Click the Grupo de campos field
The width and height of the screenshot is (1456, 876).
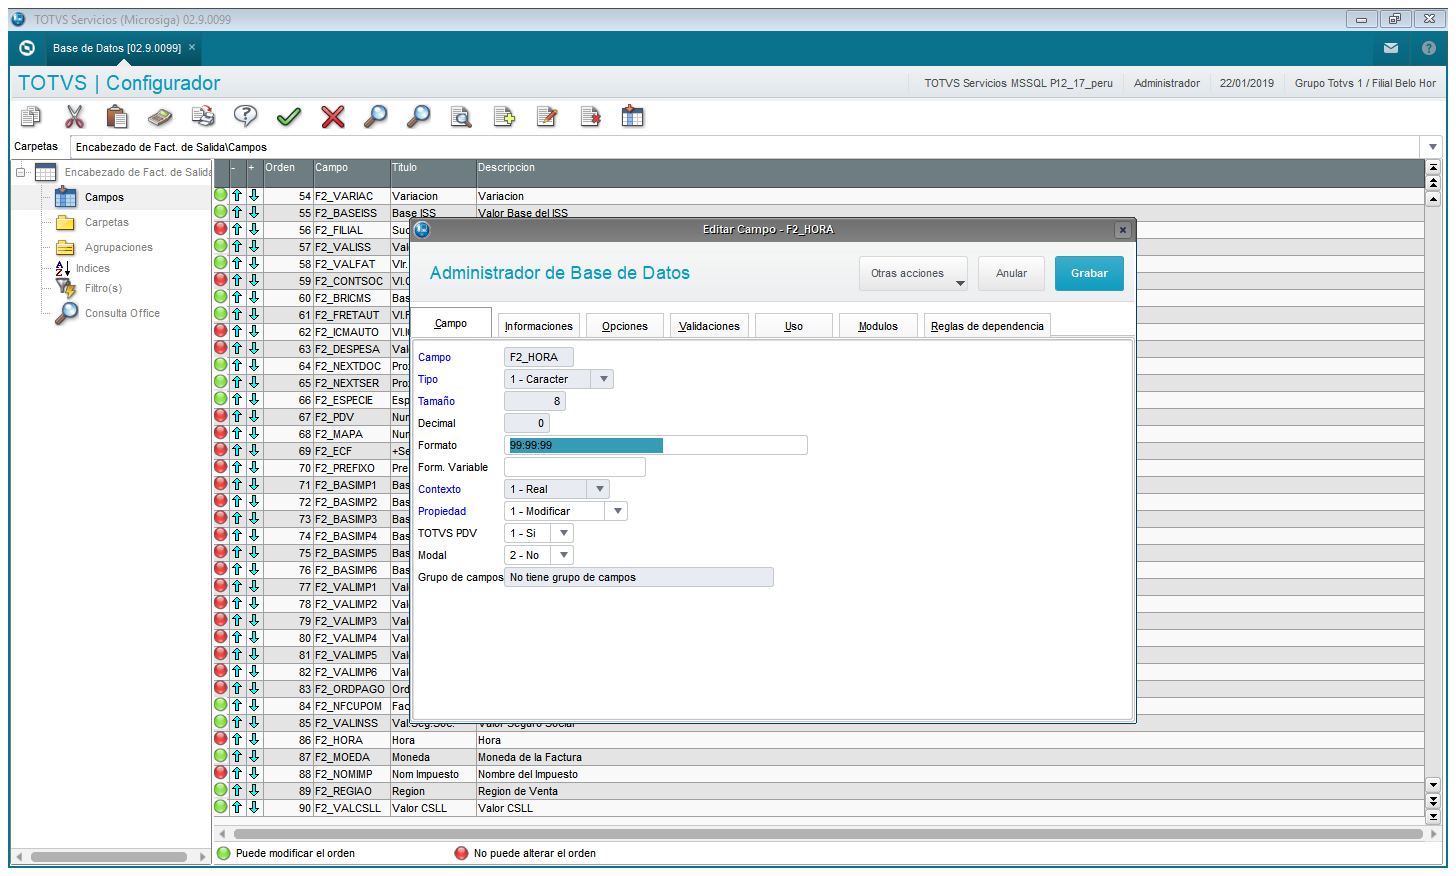[639, 577]
